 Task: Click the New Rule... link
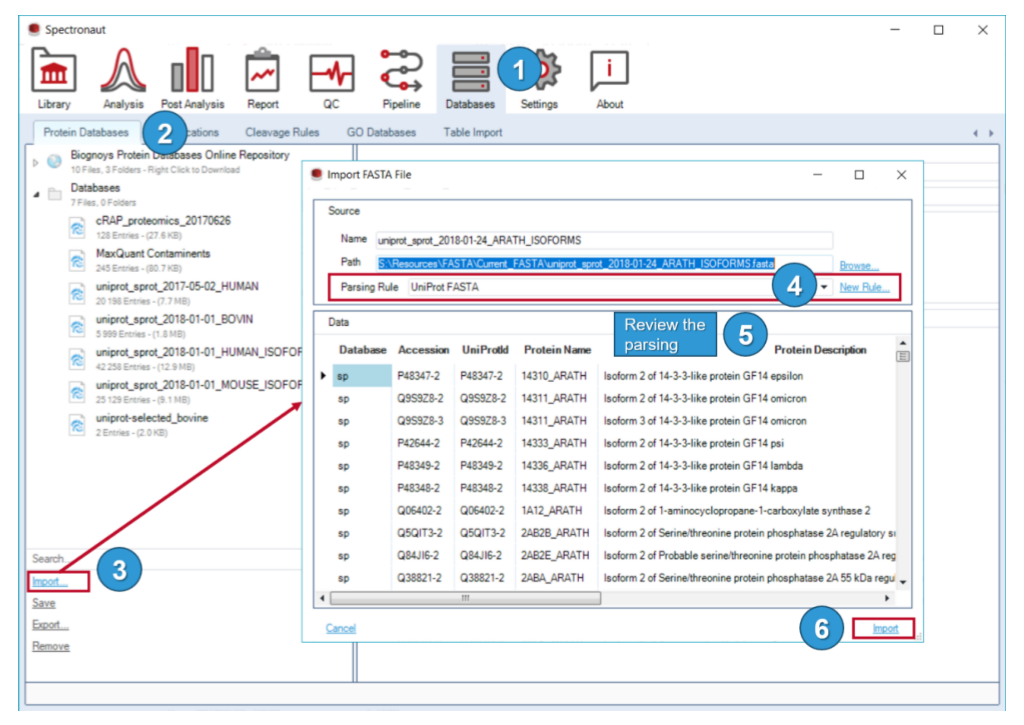pyautogui.click(x=864, y=287)
